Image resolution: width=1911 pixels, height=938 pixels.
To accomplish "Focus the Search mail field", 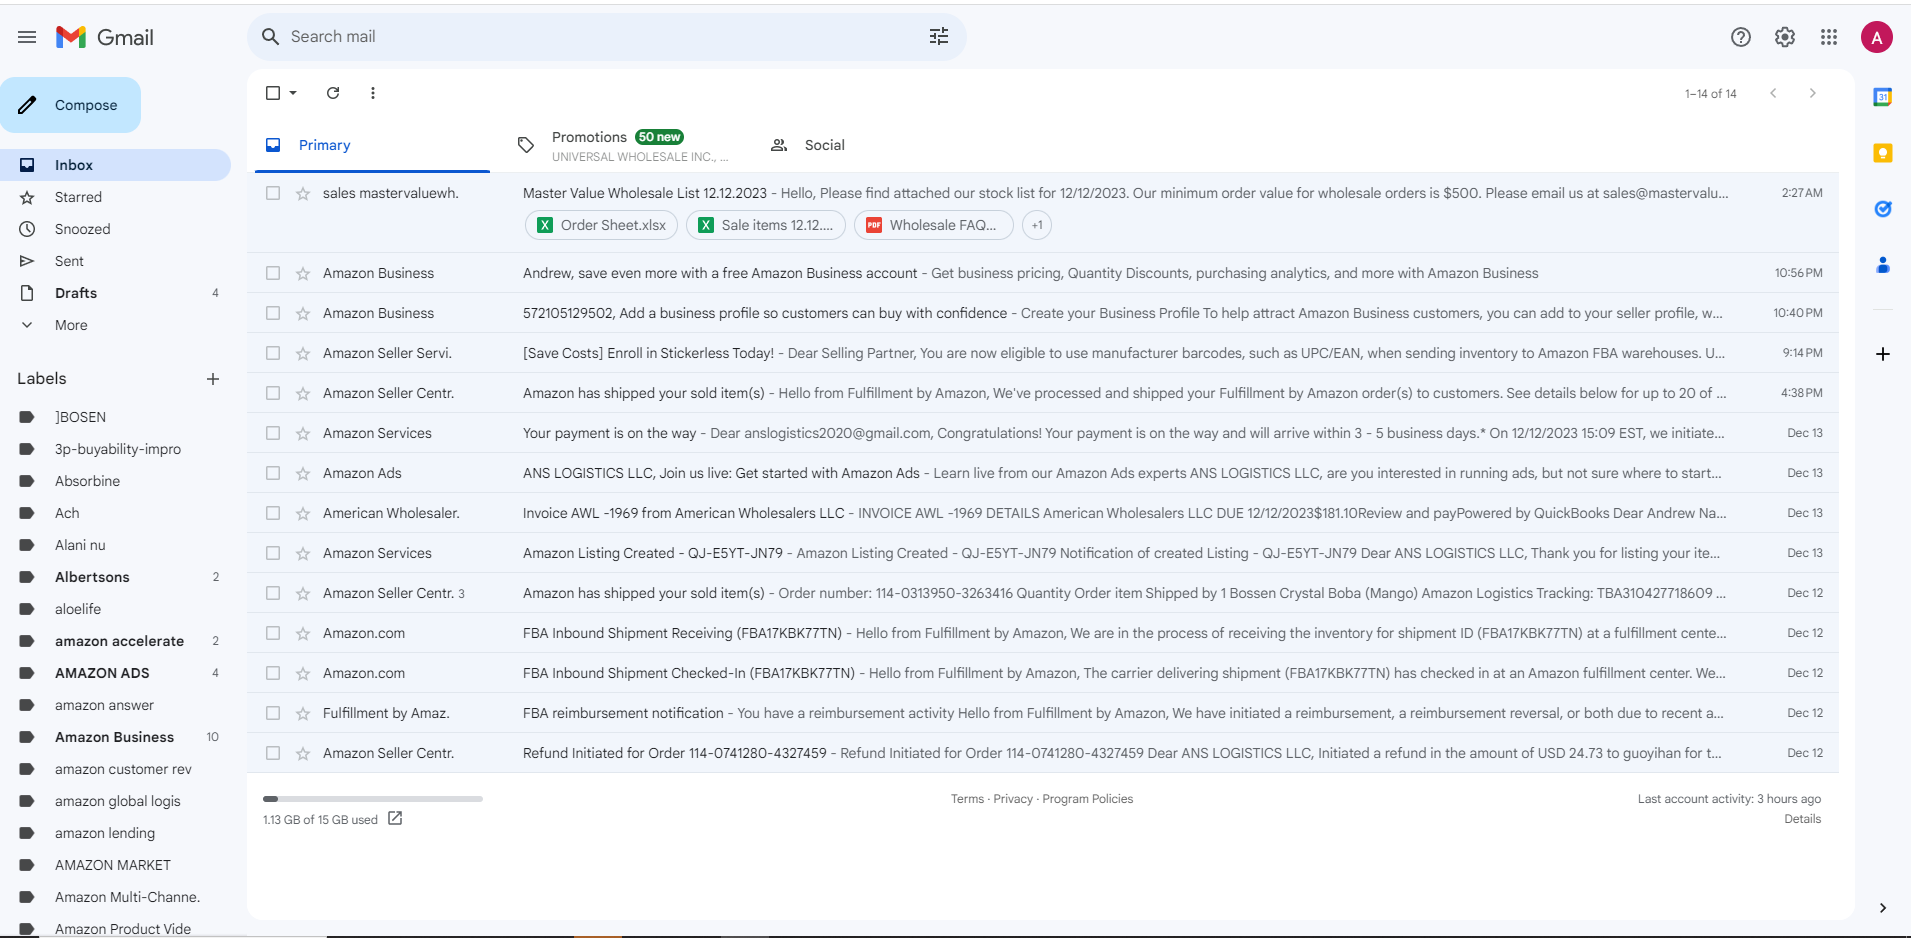I will click(606, 37).
